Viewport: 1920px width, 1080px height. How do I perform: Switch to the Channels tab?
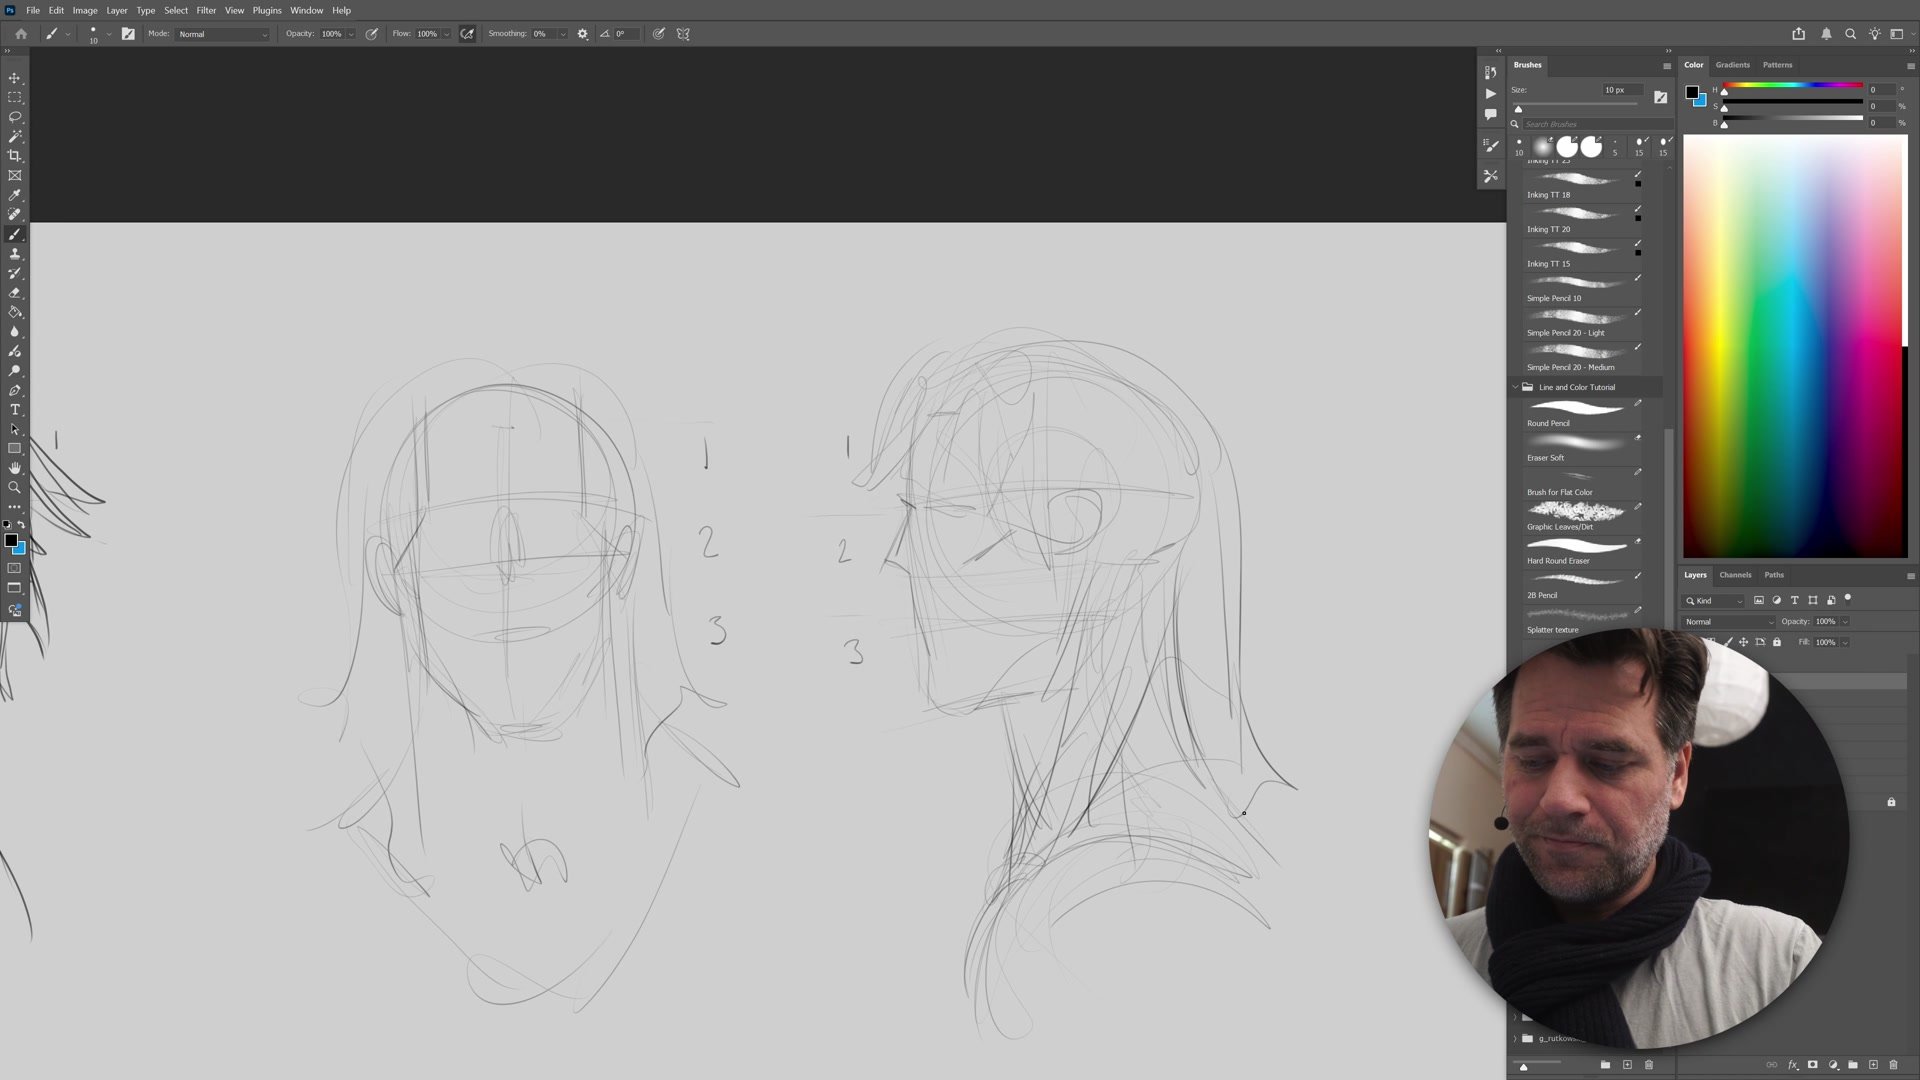[x=1735, y=575]
